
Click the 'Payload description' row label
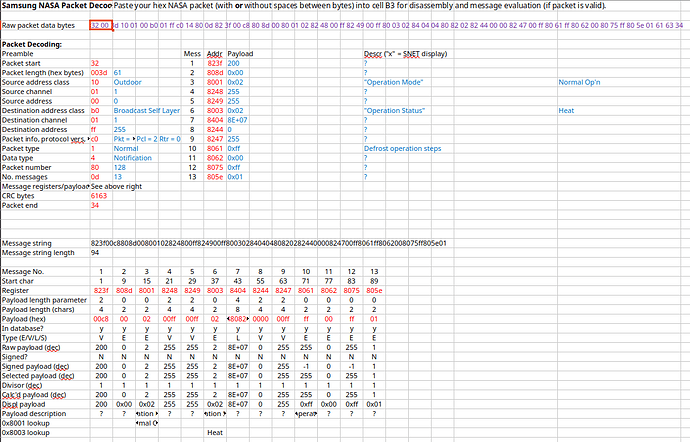click(34, 414)
